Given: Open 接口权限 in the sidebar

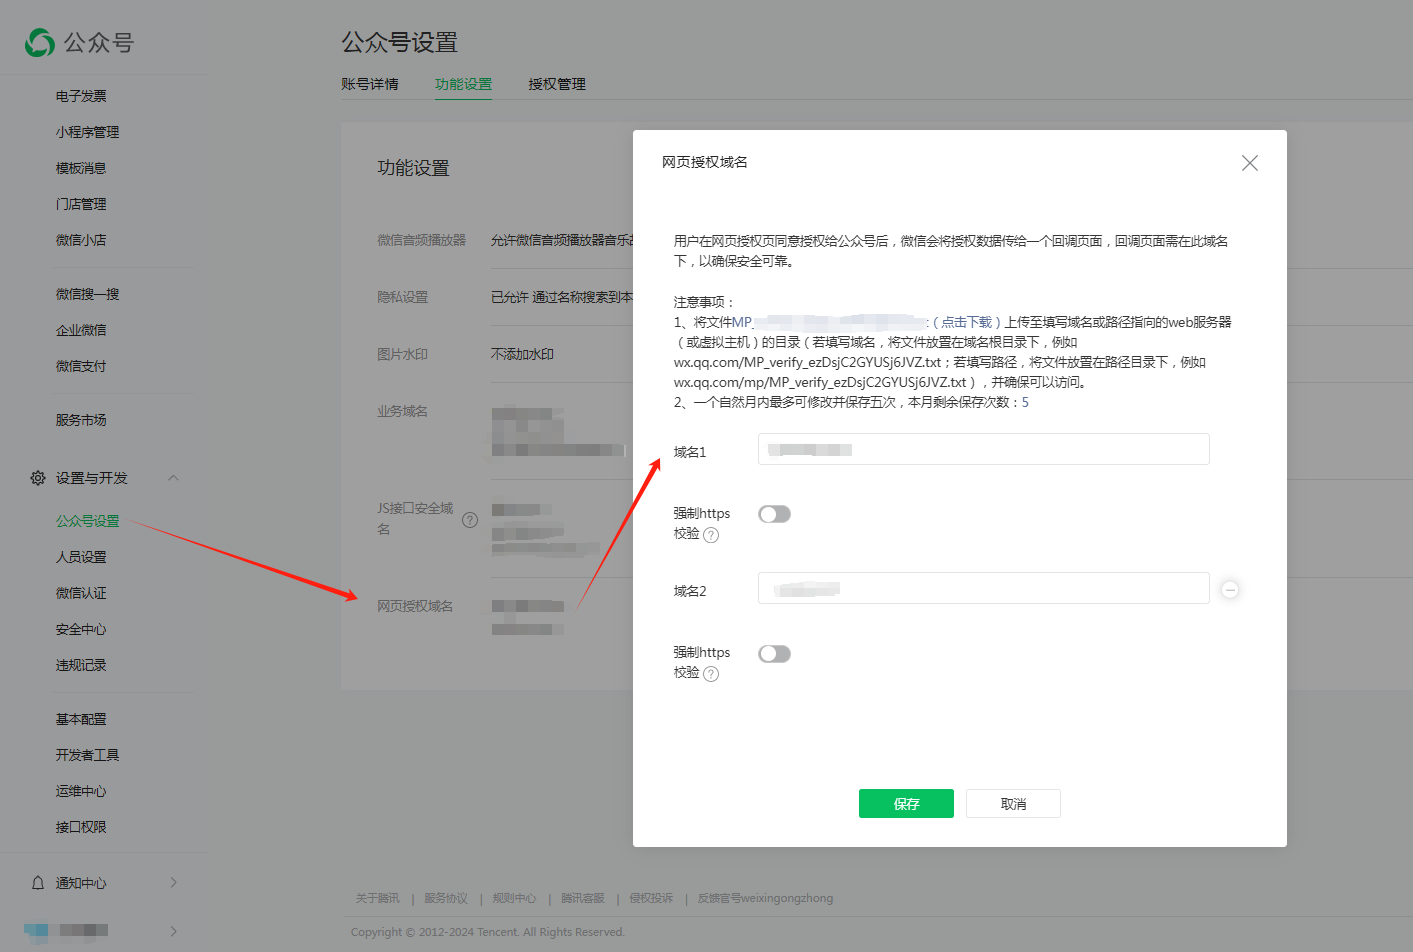Looking at the screenshot, I should 81,827.
